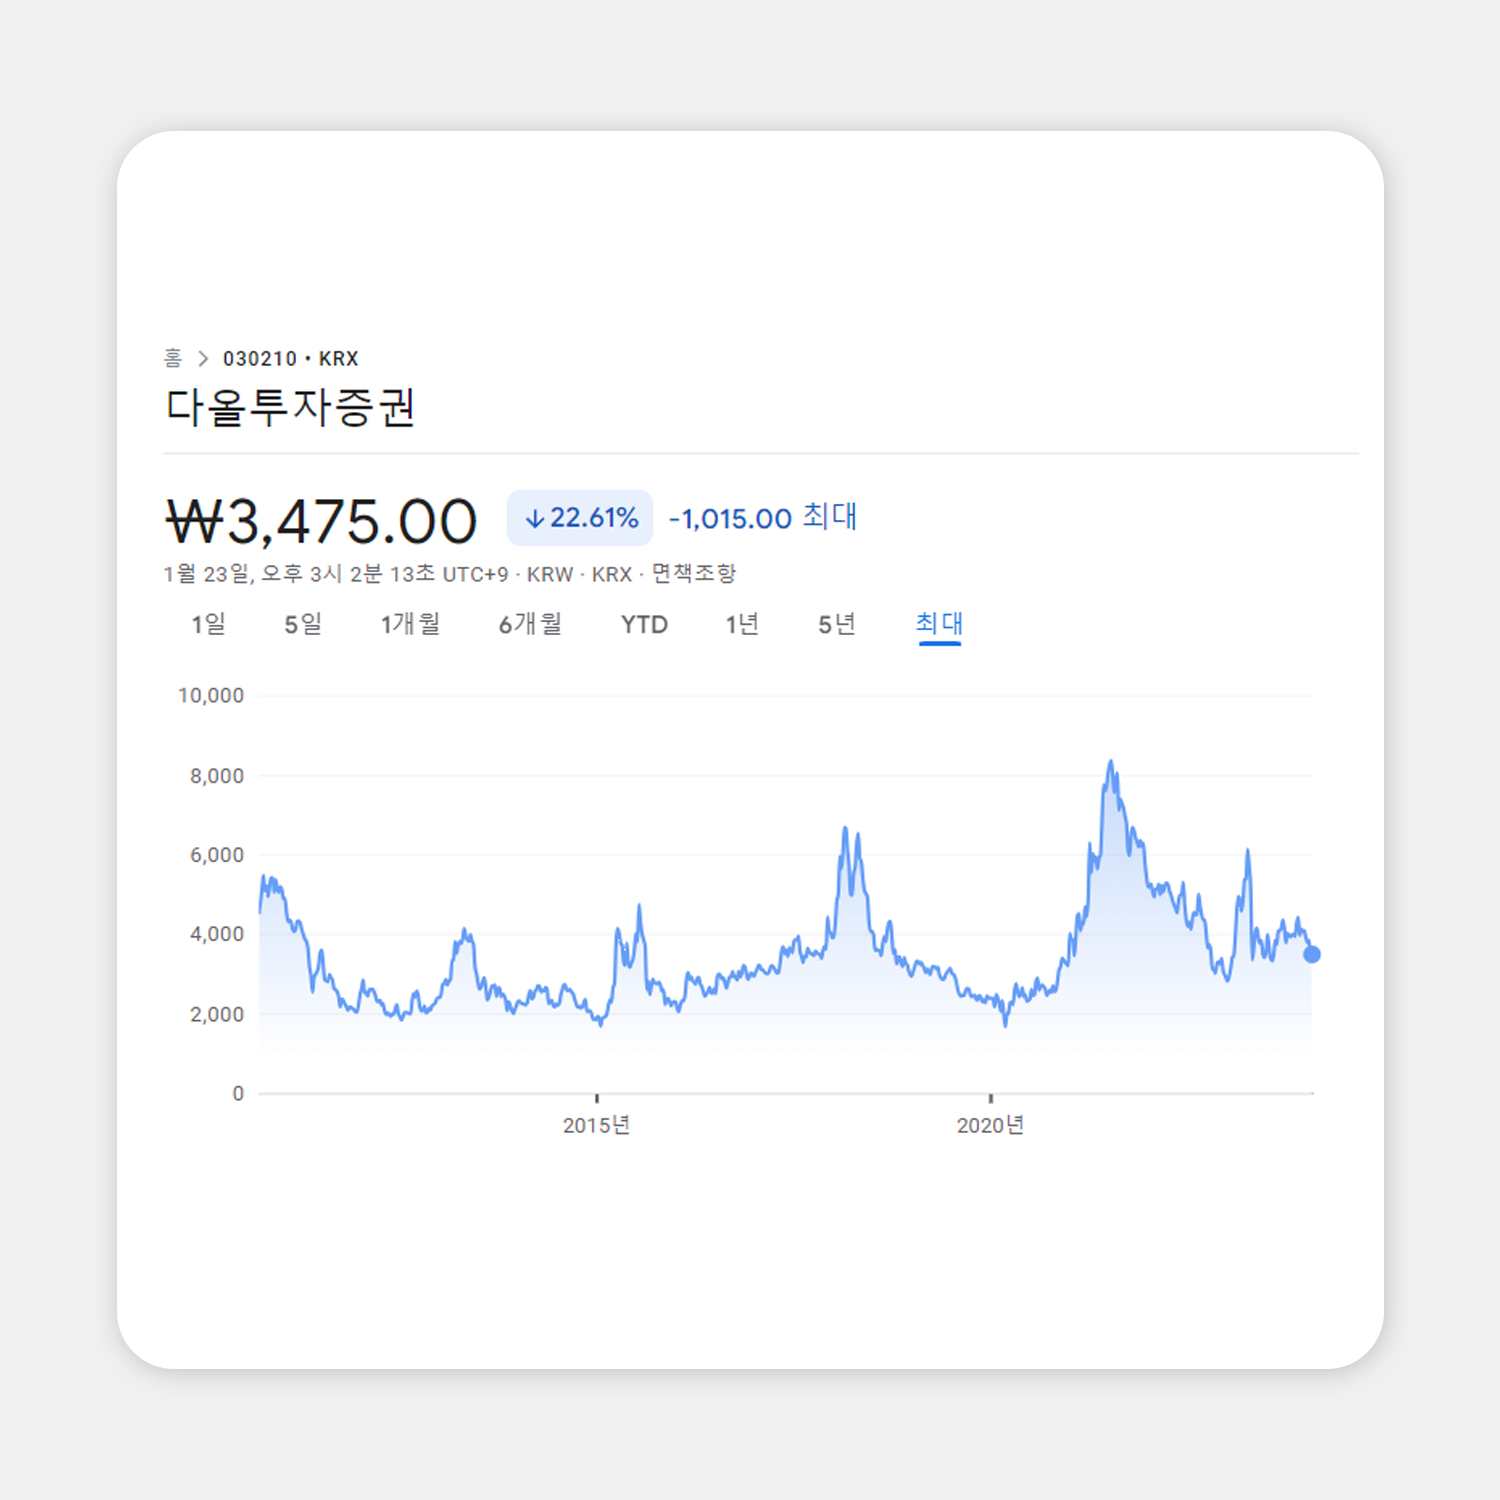This screenshot has width=1500, height=1500.
Task: Click the 2020년 x-axis label
Action: click(990, 1125)
